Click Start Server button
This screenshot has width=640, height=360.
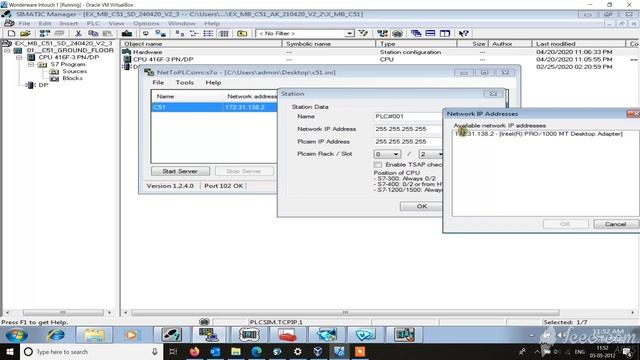[180, 171]
